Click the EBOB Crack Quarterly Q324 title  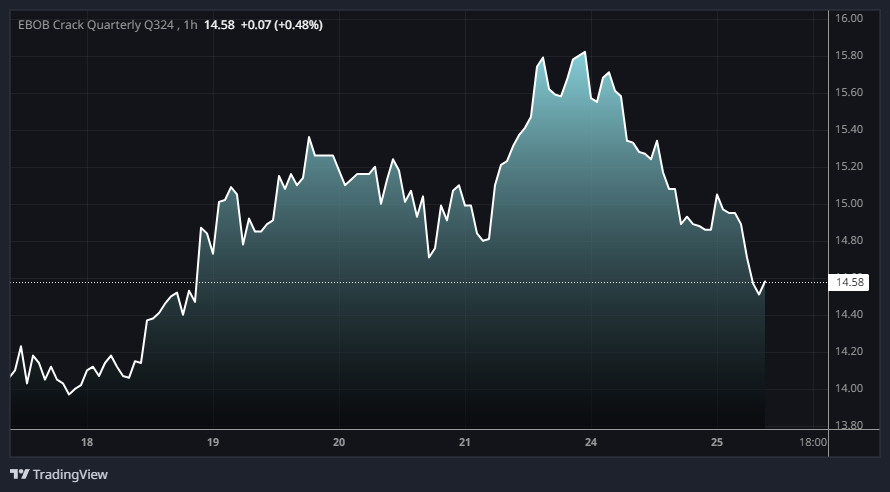[x=94, y=24]
